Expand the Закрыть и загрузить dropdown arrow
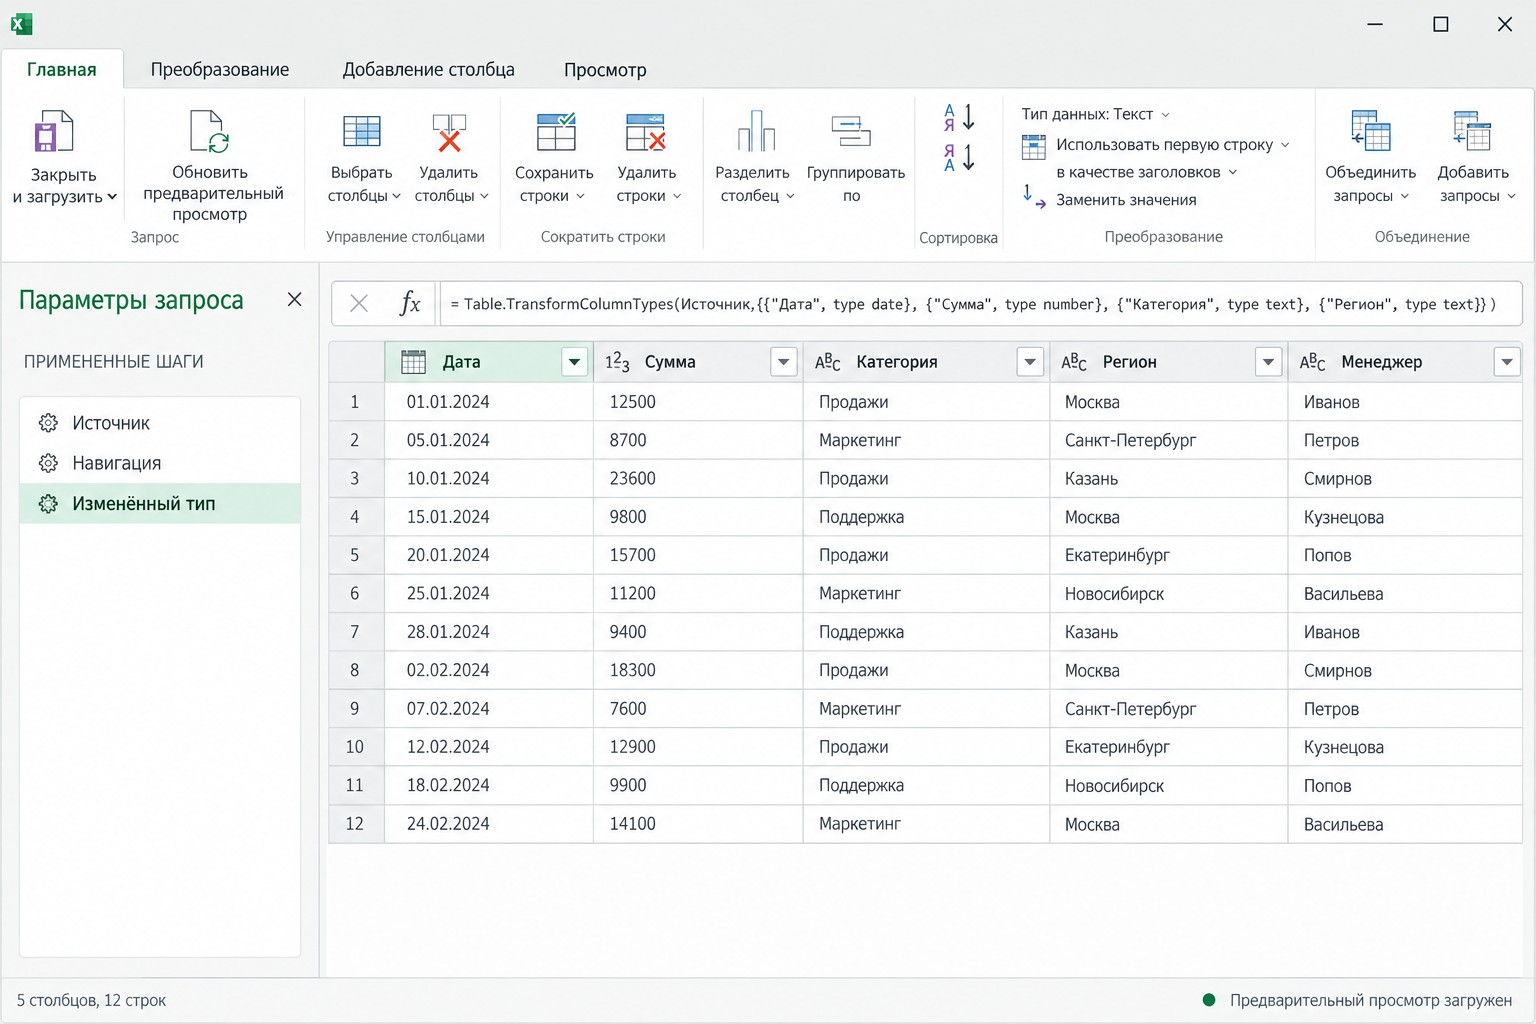Image resolution: width=1536 pixels, height=1024 pixels. pos(112,197)
